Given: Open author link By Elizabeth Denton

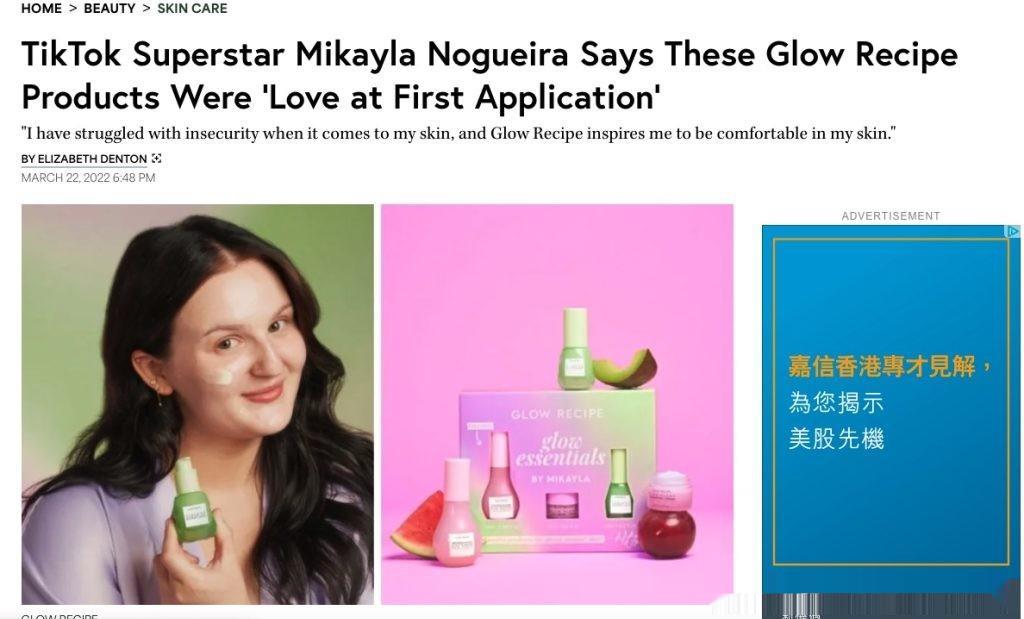Looking at the screenshot, I should [x=84, y=159].
